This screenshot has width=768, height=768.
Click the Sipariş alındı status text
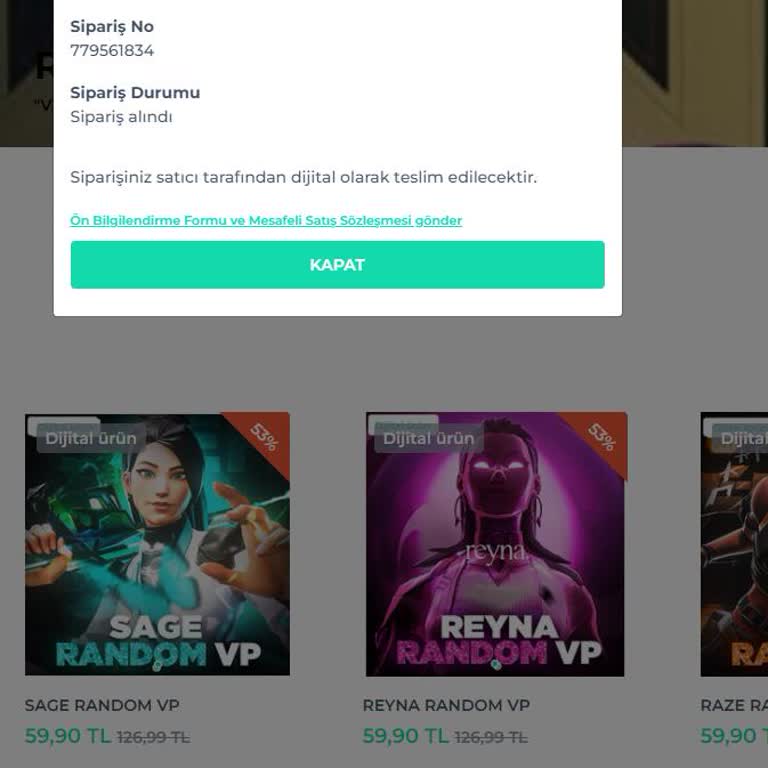click(x=121, y=117)
